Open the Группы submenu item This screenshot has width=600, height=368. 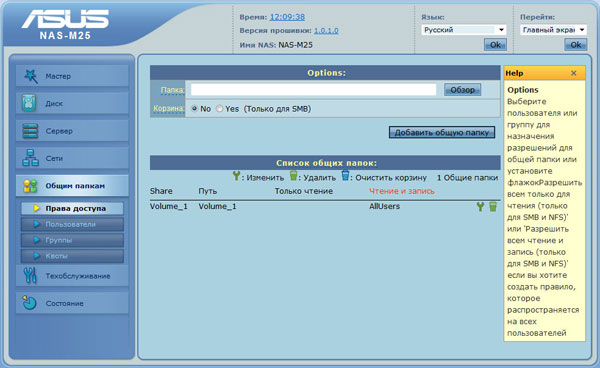click(72, 240)
